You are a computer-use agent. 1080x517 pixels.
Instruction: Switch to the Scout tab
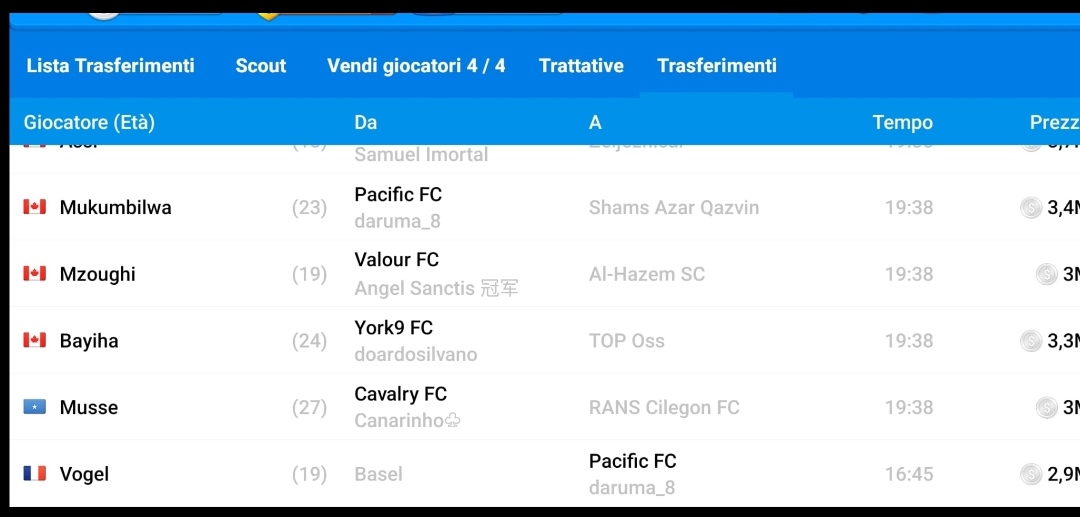(261, 66)
